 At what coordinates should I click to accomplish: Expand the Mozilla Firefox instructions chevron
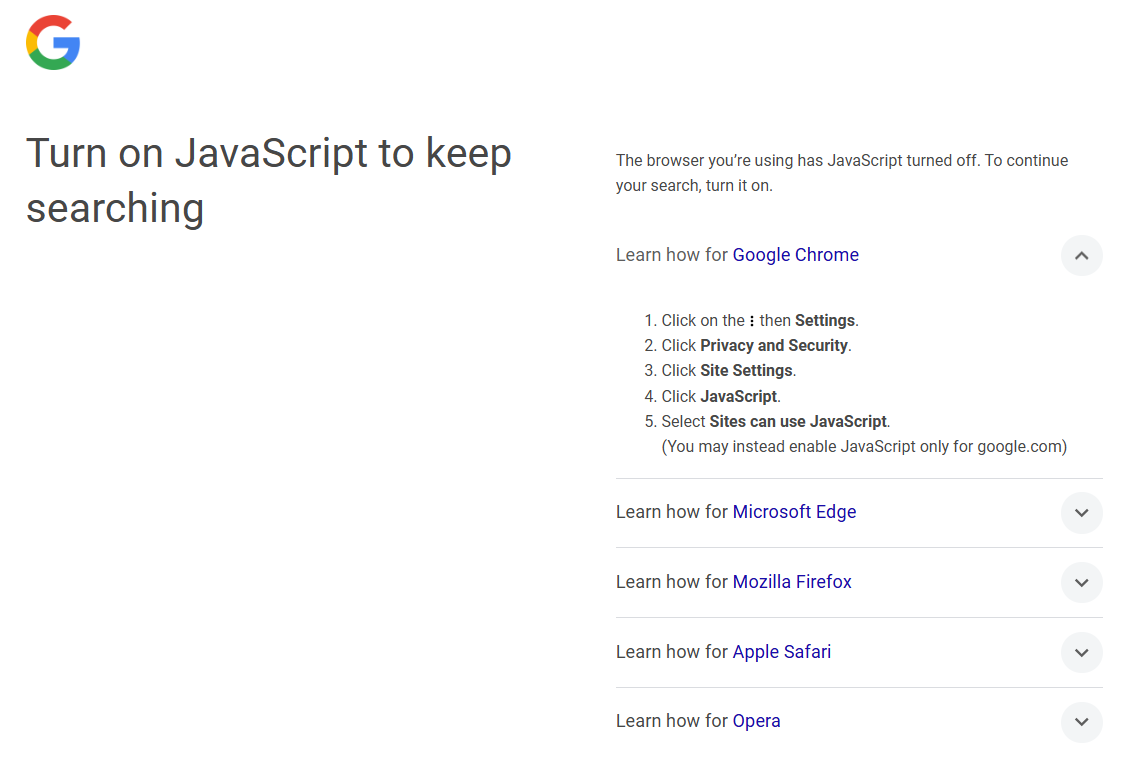pyautogui.click(x=1081, y=582)
